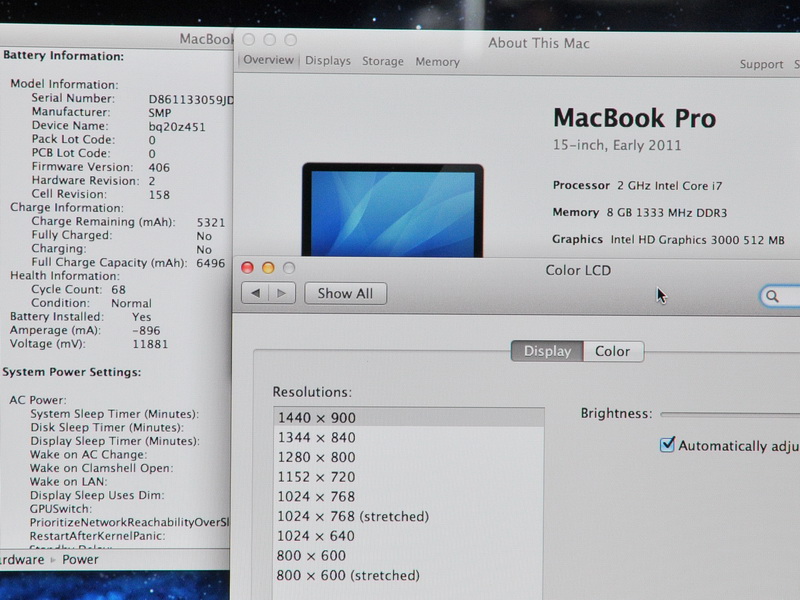
Task: Click the Condition value Normal
Action: tap(132, 303)
